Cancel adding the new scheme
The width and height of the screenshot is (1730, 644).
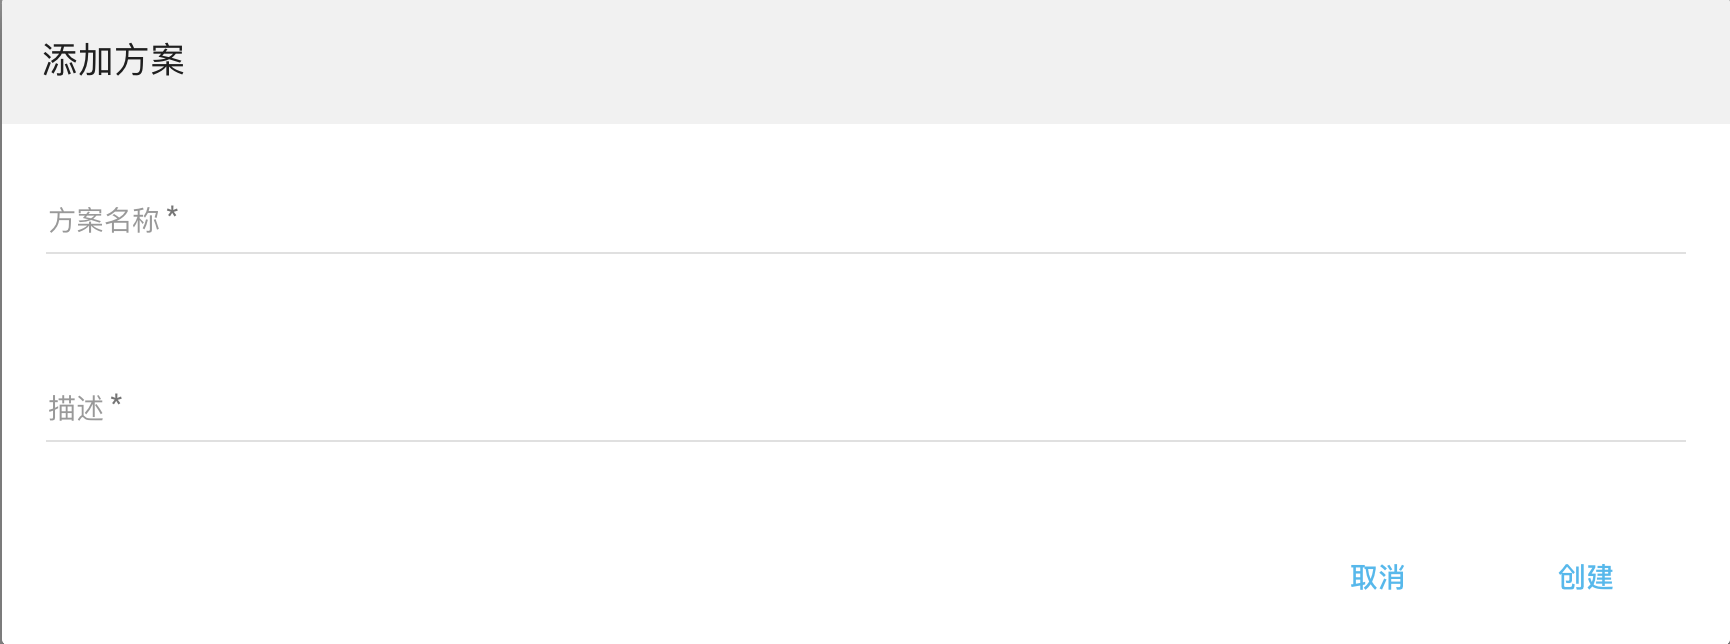tap(1377, 577)
